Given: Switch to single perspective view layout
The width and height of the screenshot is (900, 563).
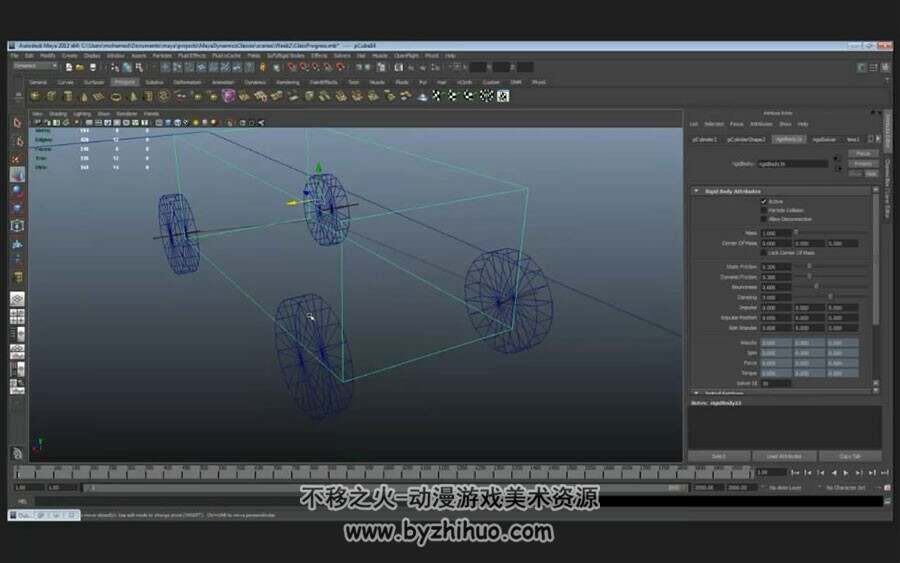Looking at the screenshot, I should click(17, 298).
